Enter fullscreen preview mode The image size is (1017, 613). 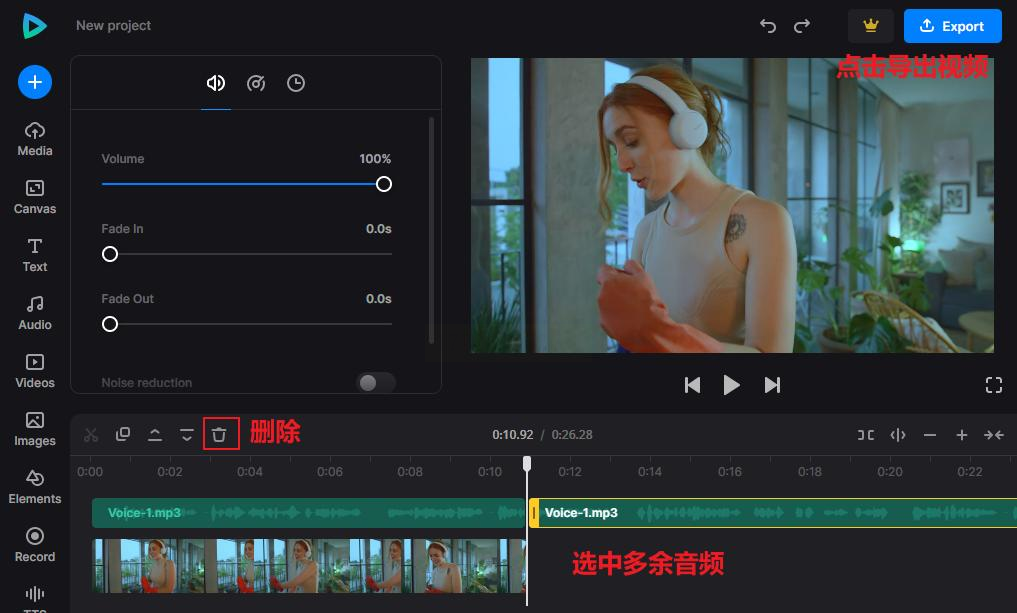tap(994, 385)
